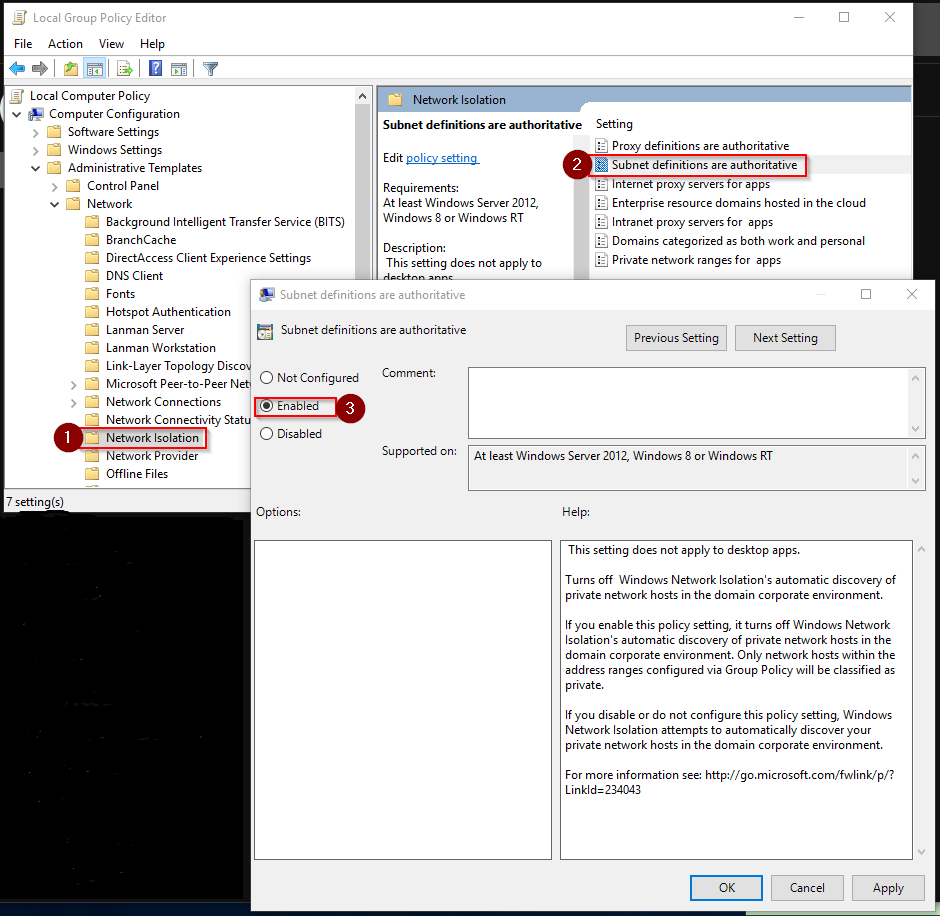Expand the Network Connections node
This screenshot has width=940, height=916.
(73, 402)
